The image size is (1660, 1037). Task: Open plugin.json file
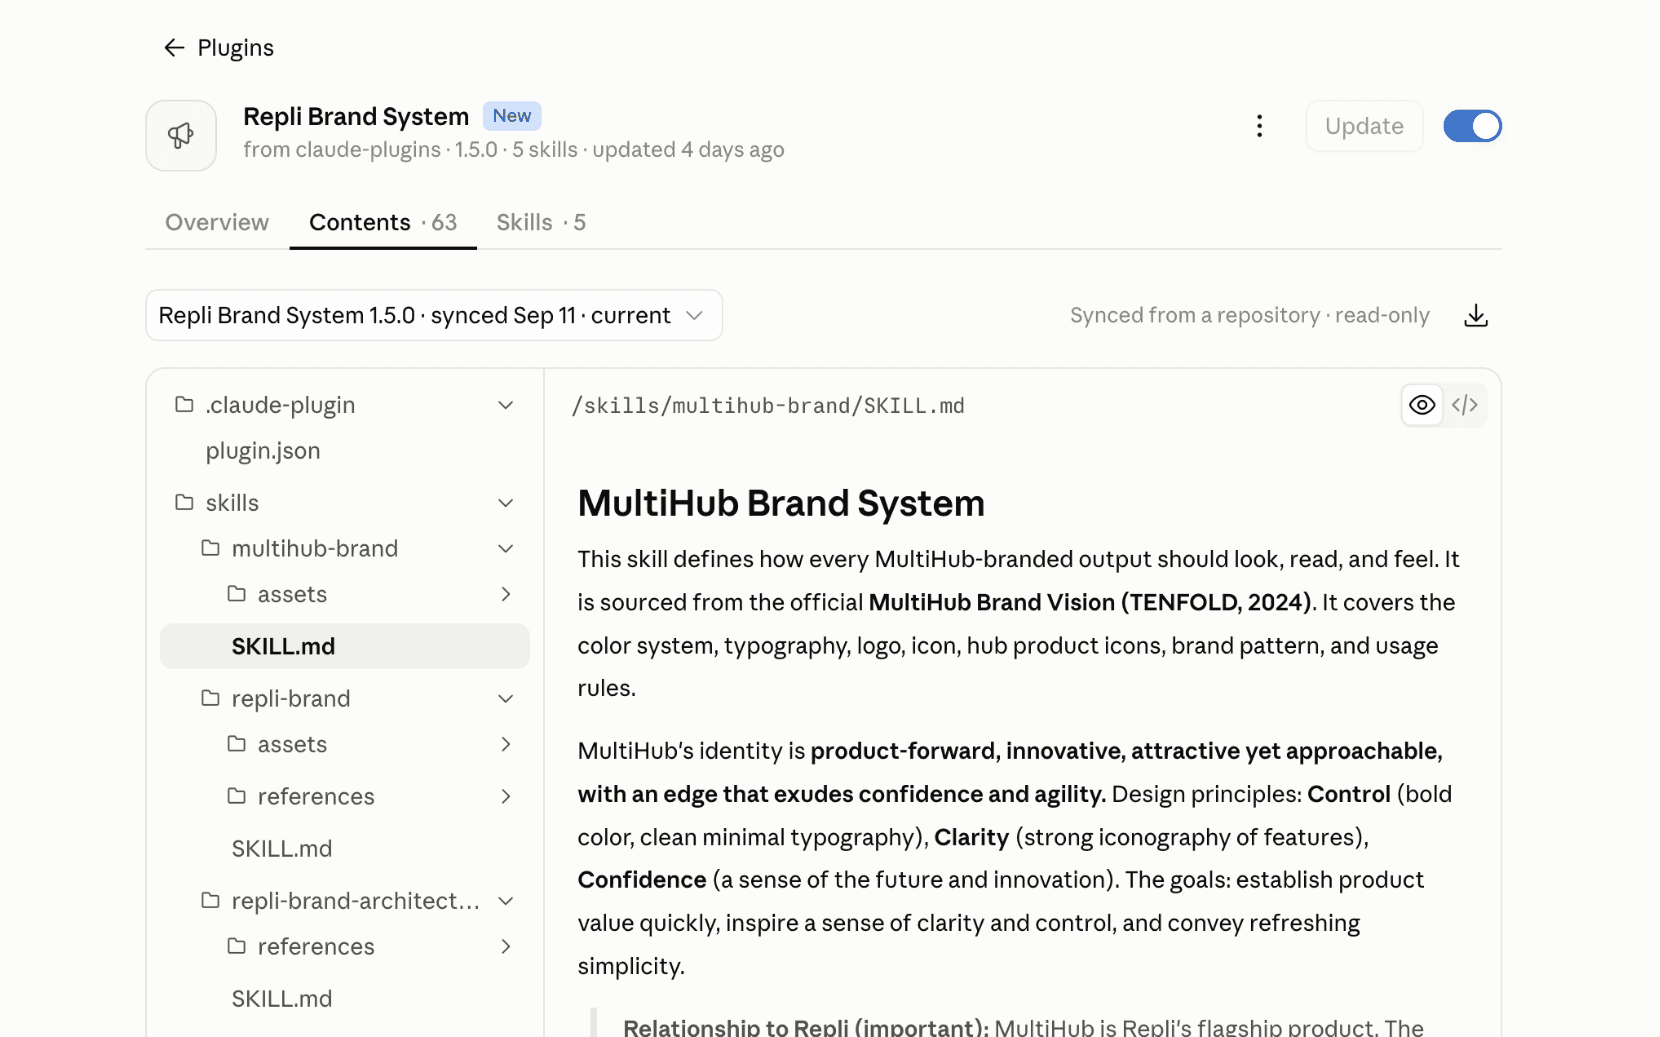point(263,451)
